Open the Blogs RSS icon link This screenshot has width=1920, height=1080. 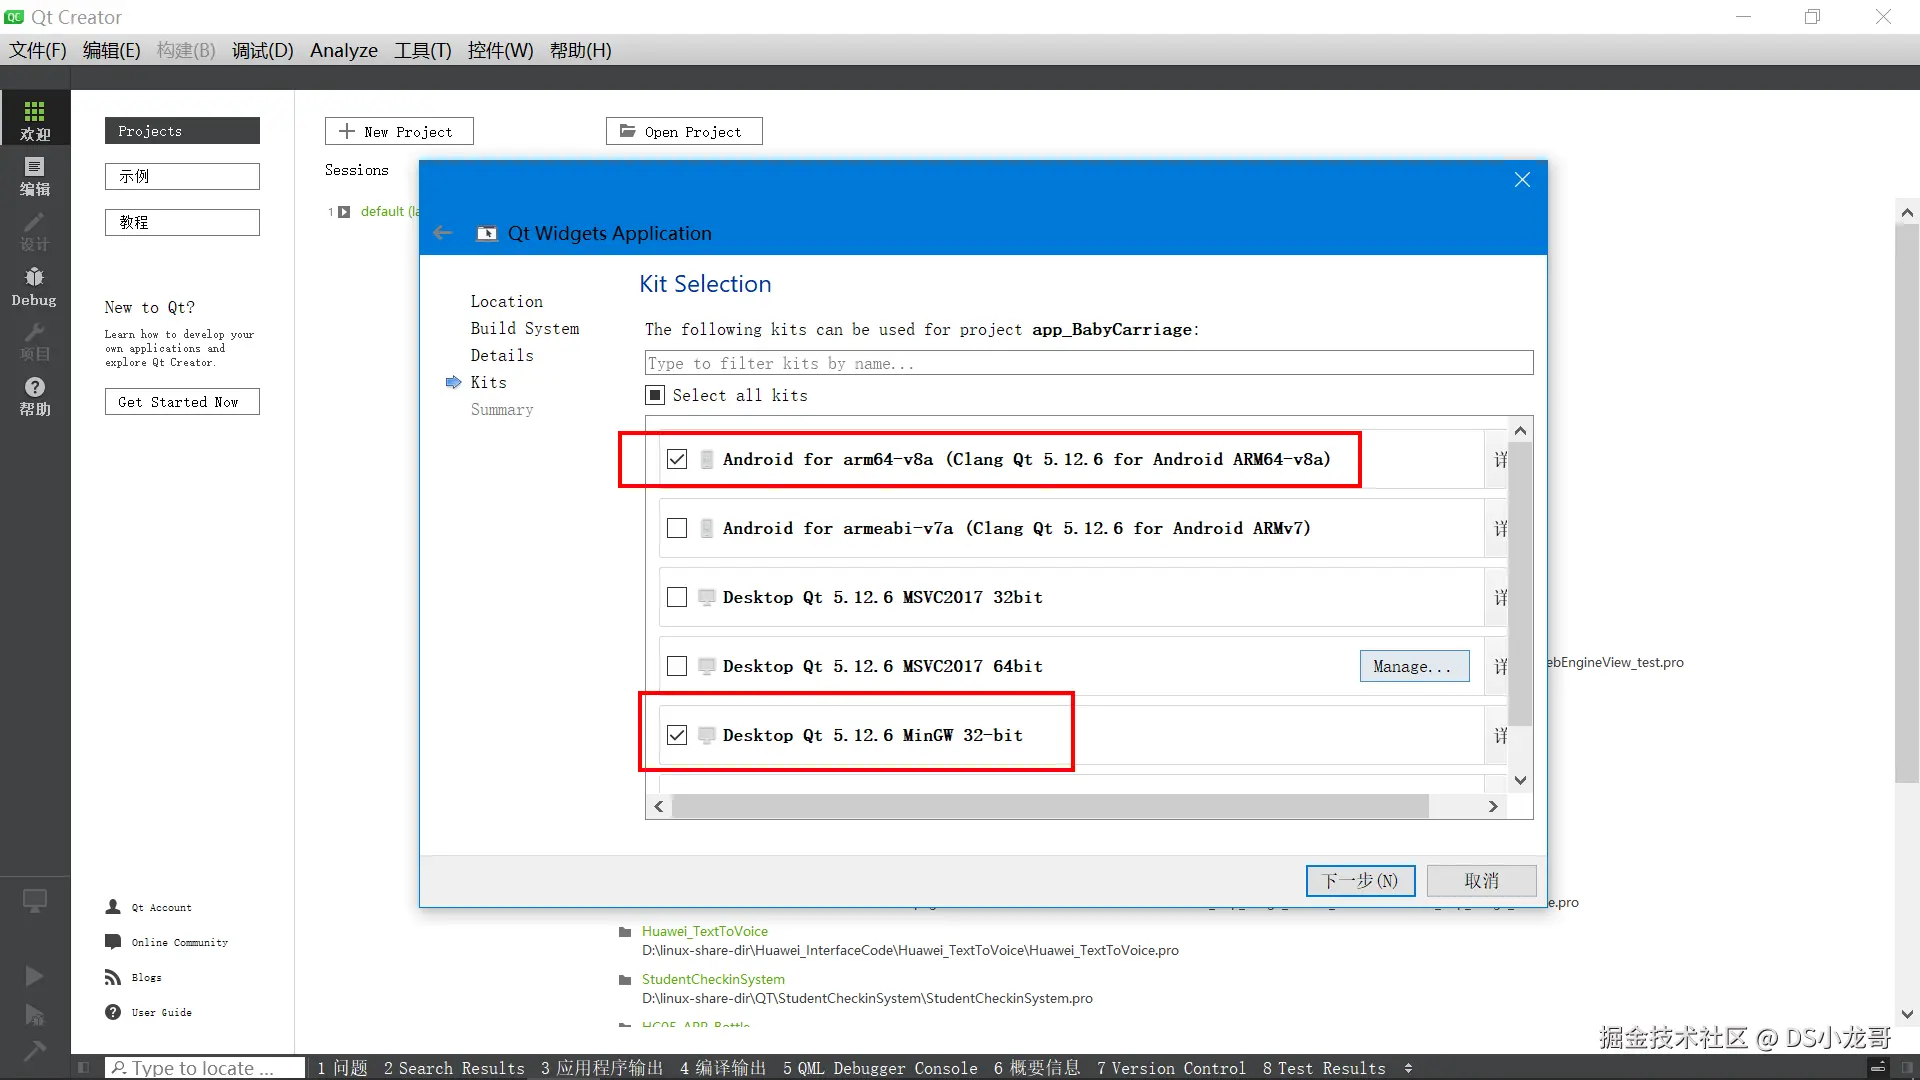pyautogui.click(x=113, y=977)
